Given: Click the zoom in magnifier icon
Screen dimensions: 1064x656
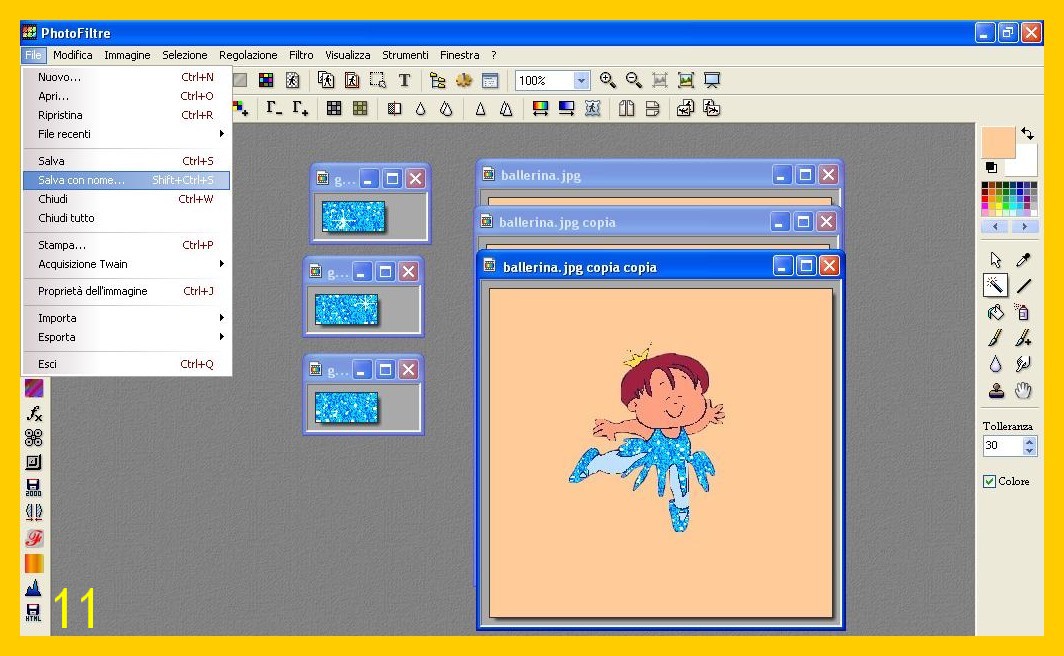Looking at the screenshot, I should point(607,81).
